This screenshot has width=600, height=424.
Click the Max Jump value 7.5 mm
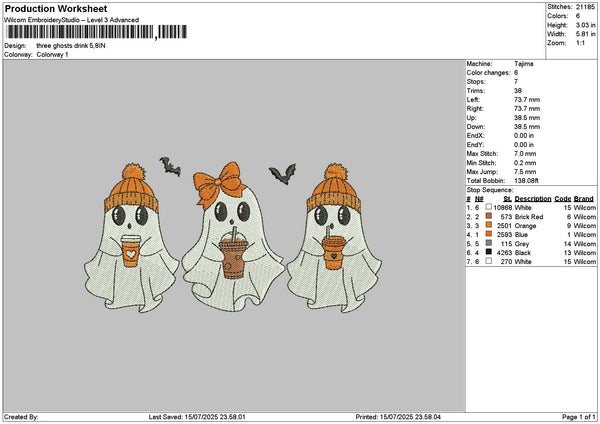[x=525, y=171]
